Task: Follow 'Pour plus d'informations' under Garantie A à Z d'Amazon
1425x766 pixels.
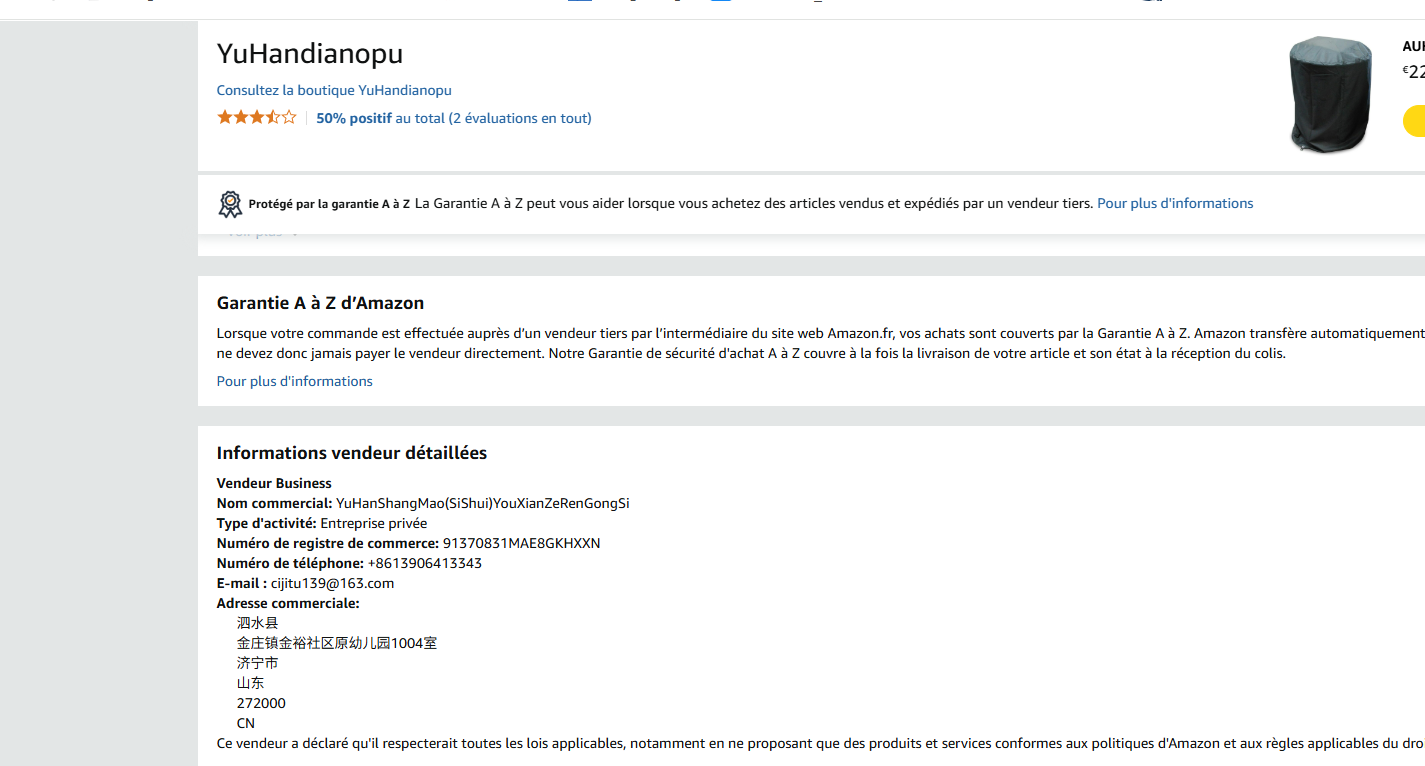Action: (295, 381)
